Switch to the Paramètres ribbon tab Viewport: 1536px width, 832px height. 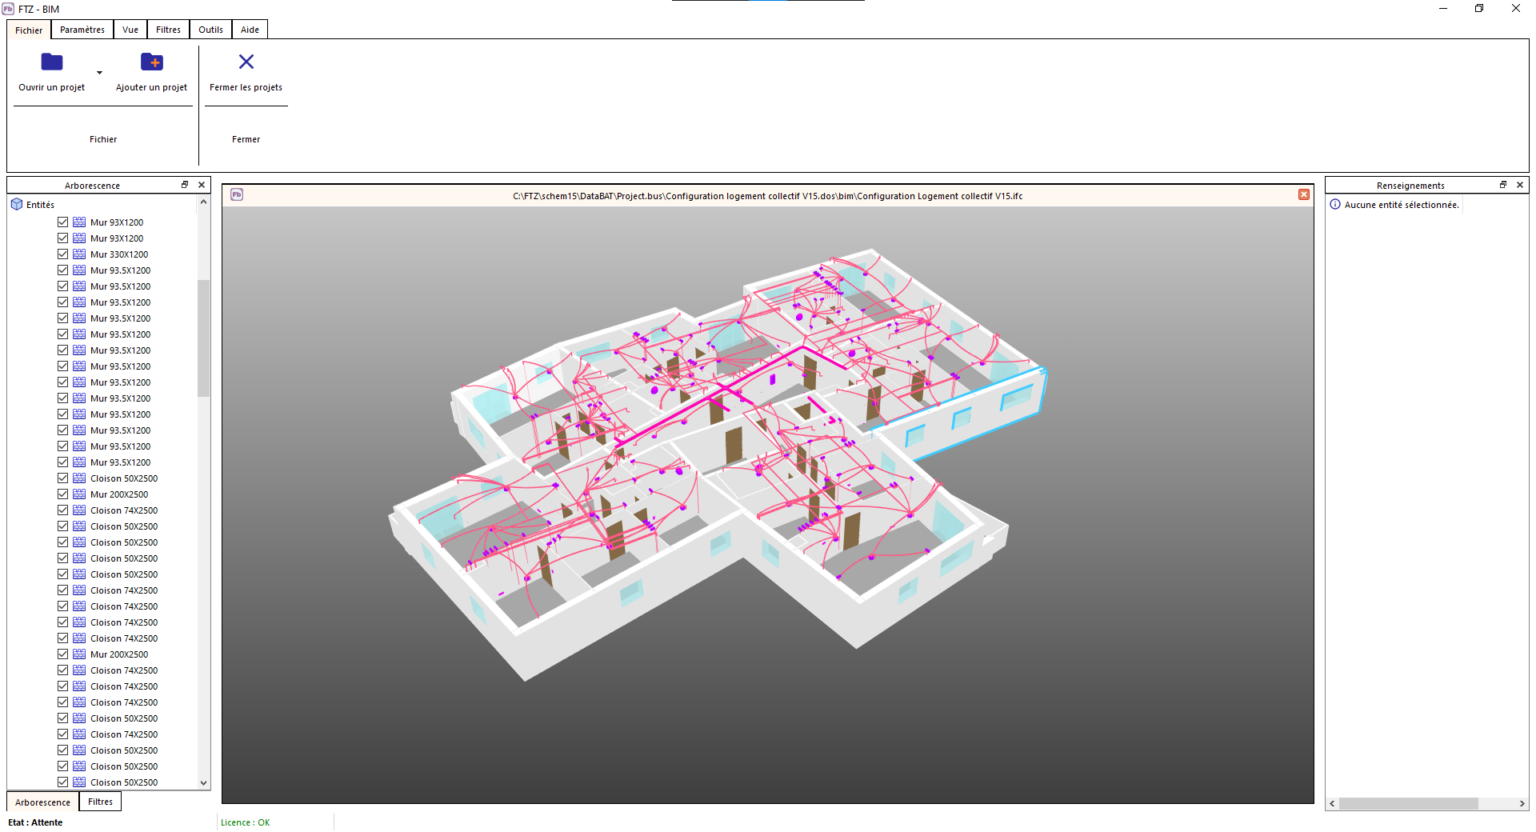(x=81, y=29)
